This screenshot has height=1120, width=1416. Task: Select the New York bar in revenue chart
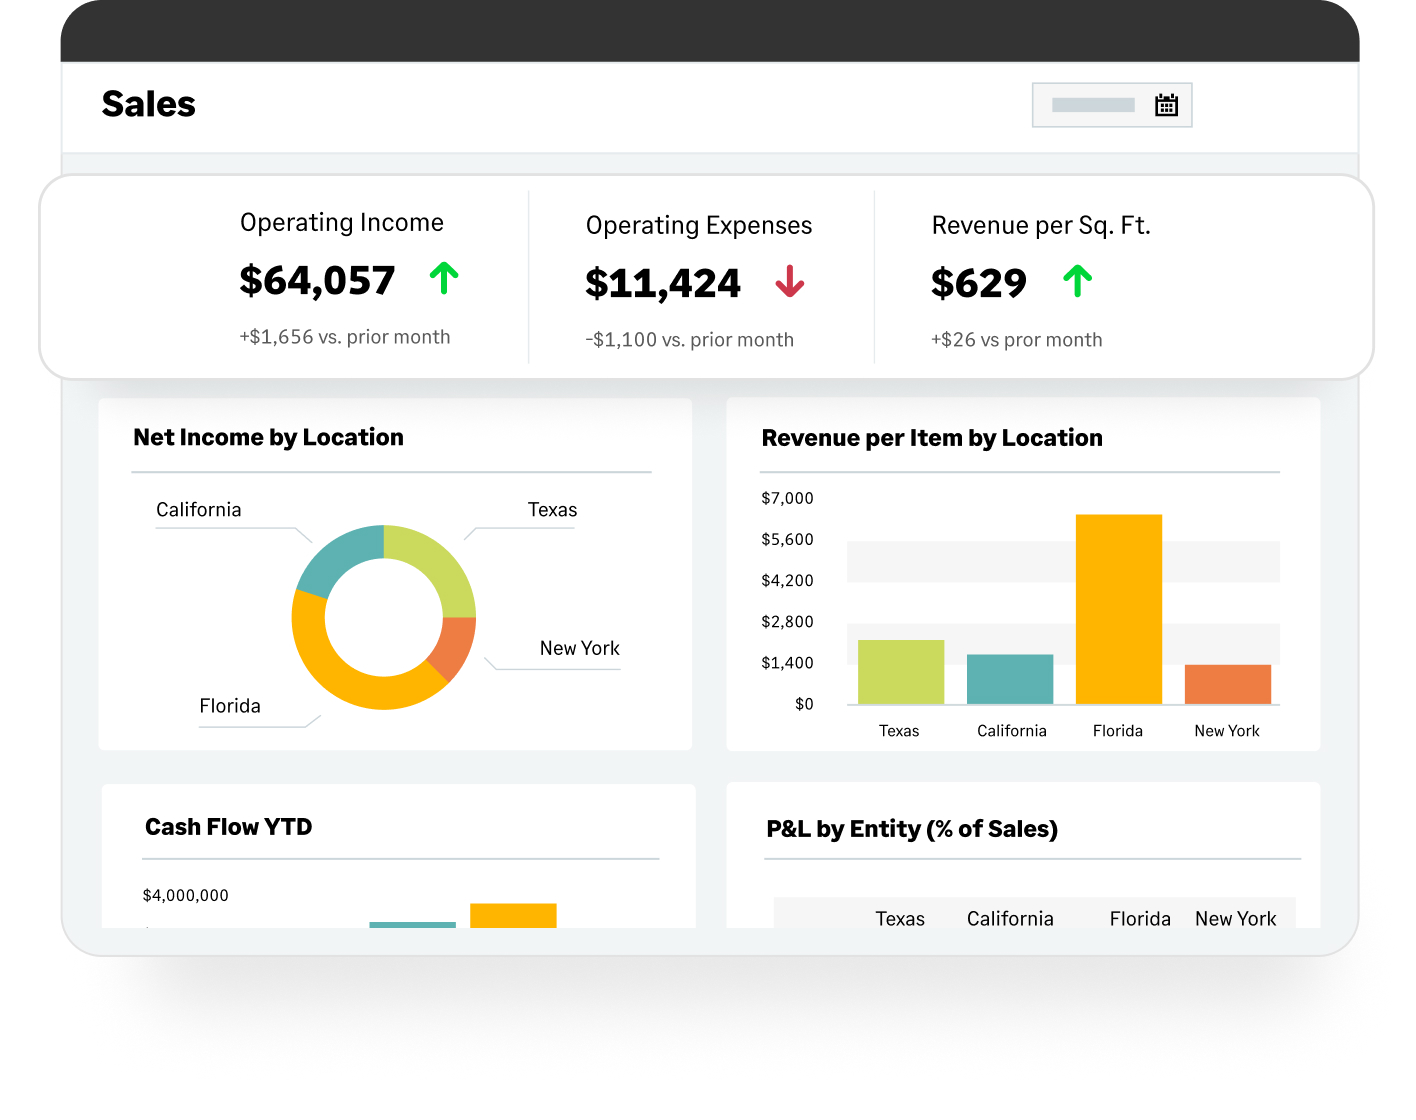coord(1227,684)
